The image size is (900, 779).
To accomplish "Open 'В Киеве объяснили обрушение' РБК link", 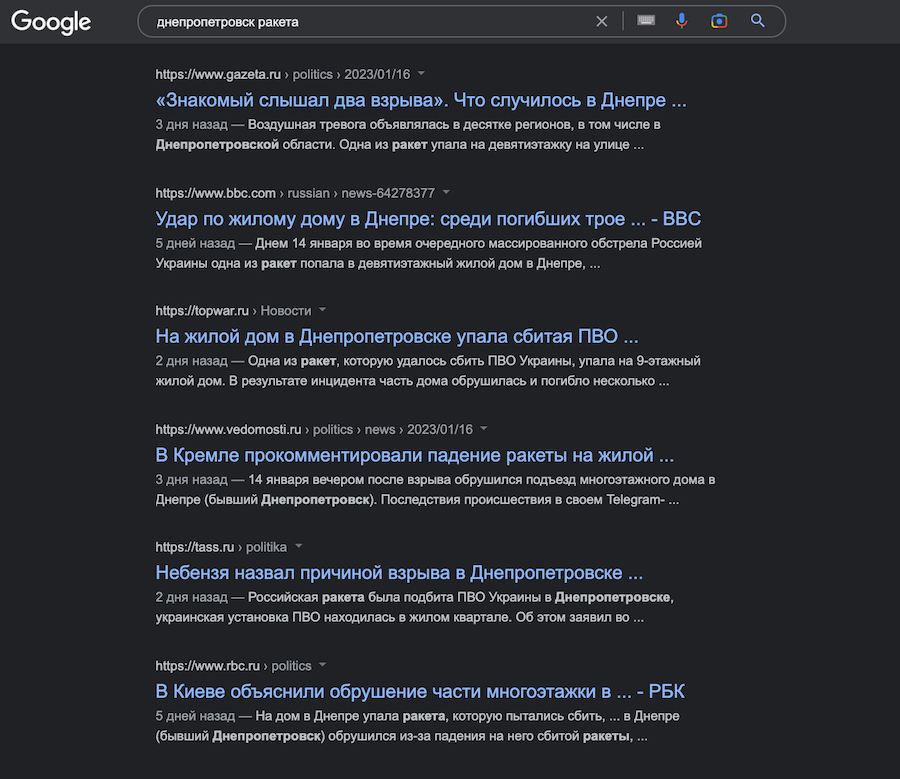I will (420, 691).
